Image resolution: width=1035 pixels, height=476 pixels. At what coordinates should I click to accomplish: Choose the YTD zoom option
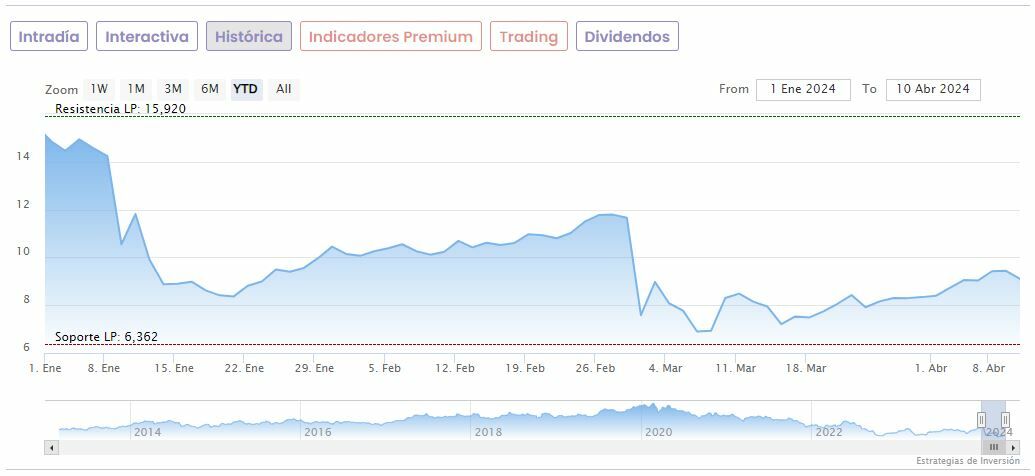pyautogui.click(x=245, y=89)
